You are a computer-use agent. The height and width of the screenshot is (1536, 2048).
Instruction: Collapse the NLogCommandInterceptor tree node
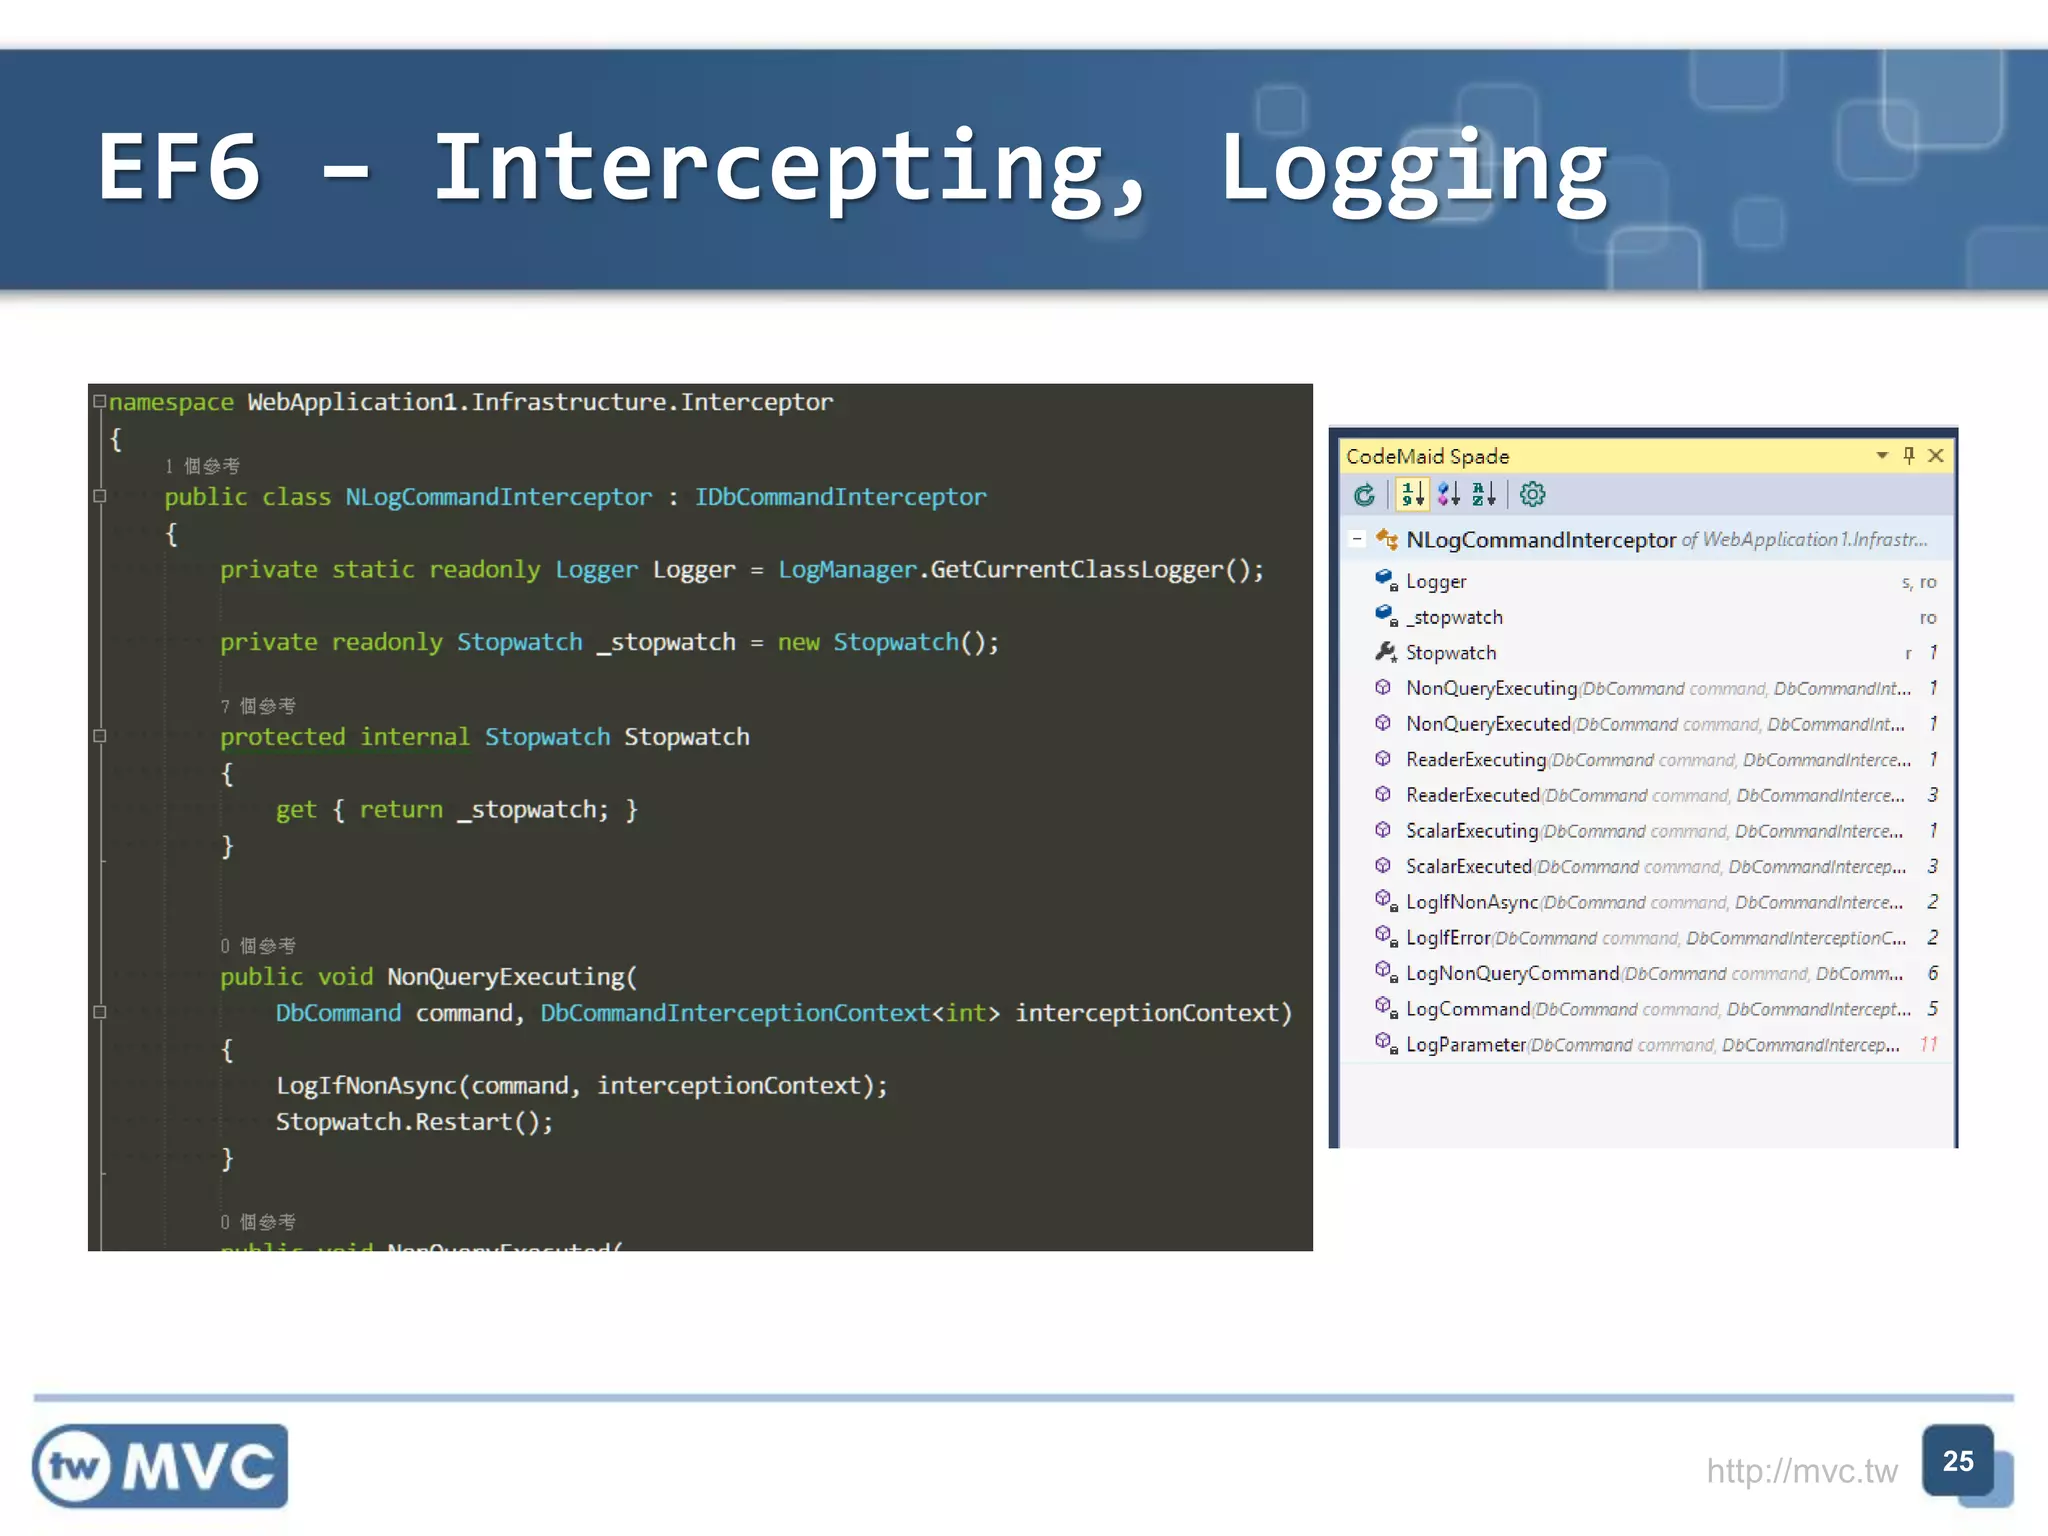[x=1357, y=539]
